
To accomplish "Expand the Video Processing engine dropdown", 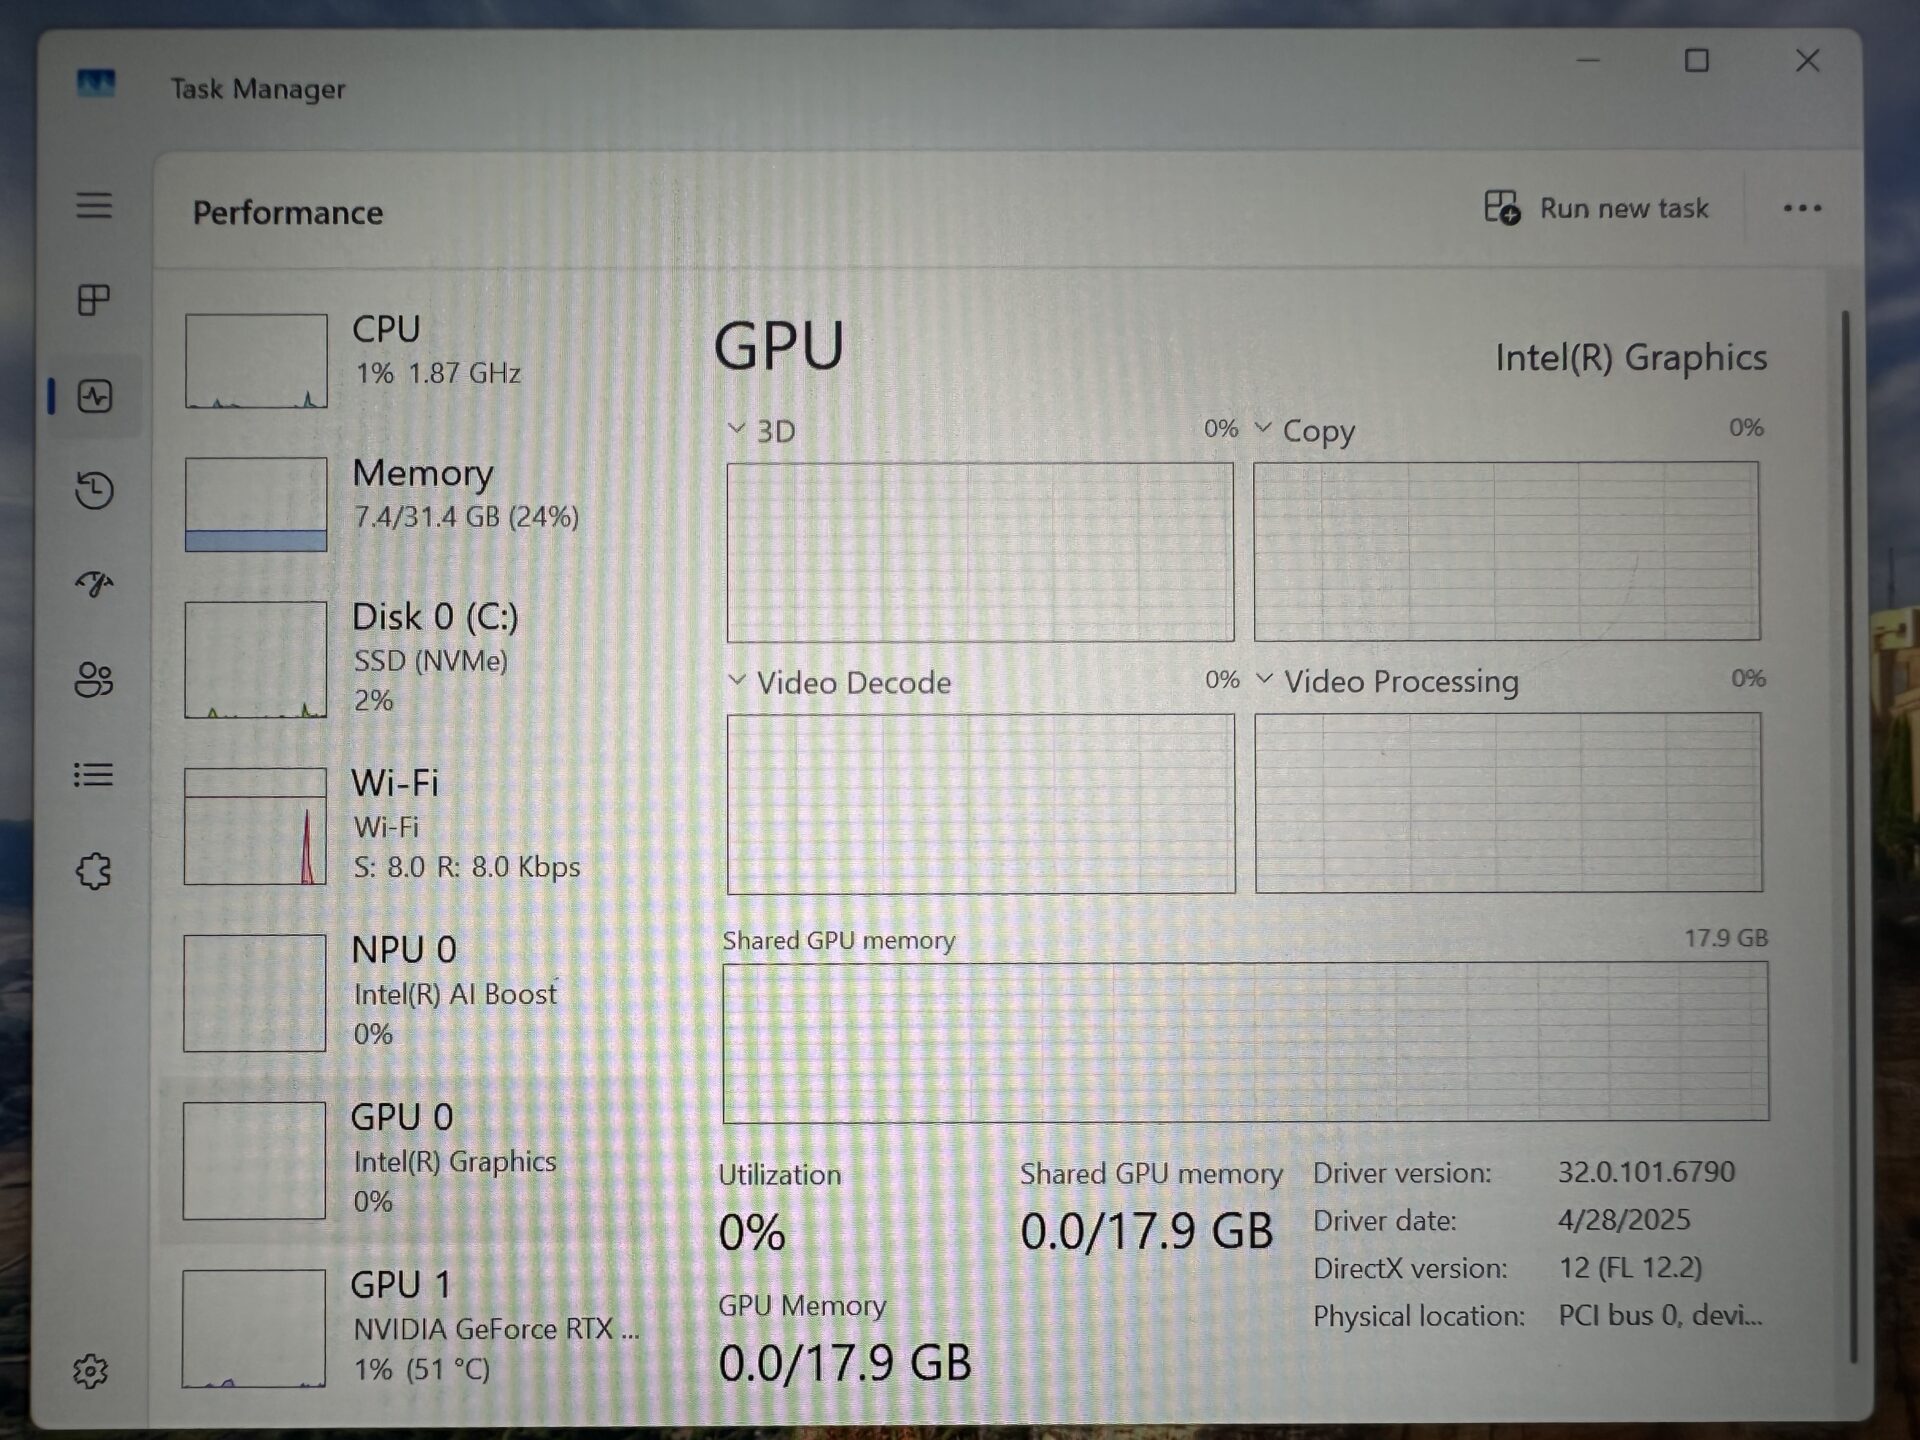I will [x=1265, y=680].
